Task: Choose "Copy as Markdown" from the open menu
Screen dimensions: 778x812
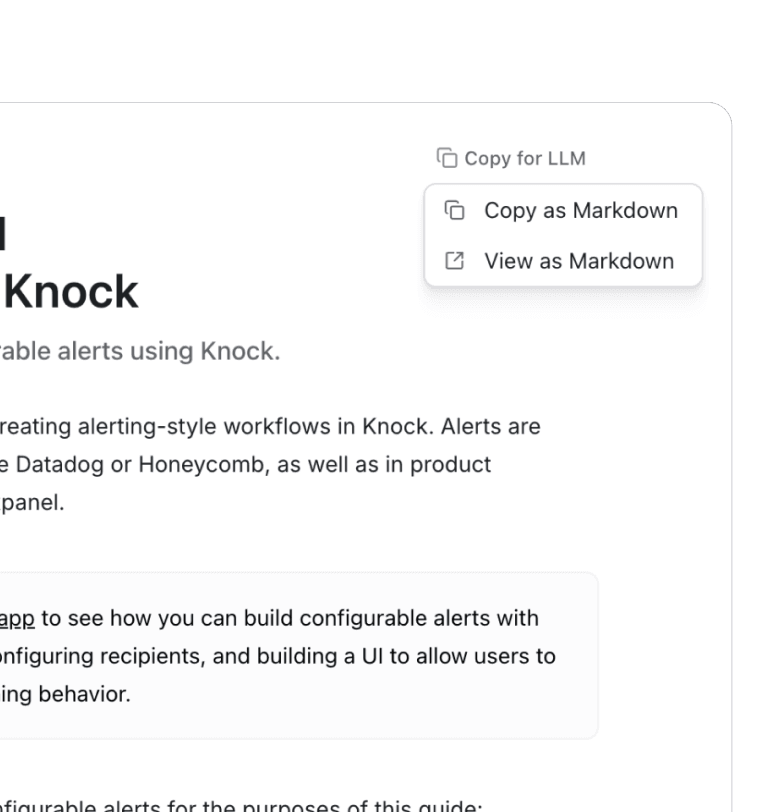Action: point(580,211)
